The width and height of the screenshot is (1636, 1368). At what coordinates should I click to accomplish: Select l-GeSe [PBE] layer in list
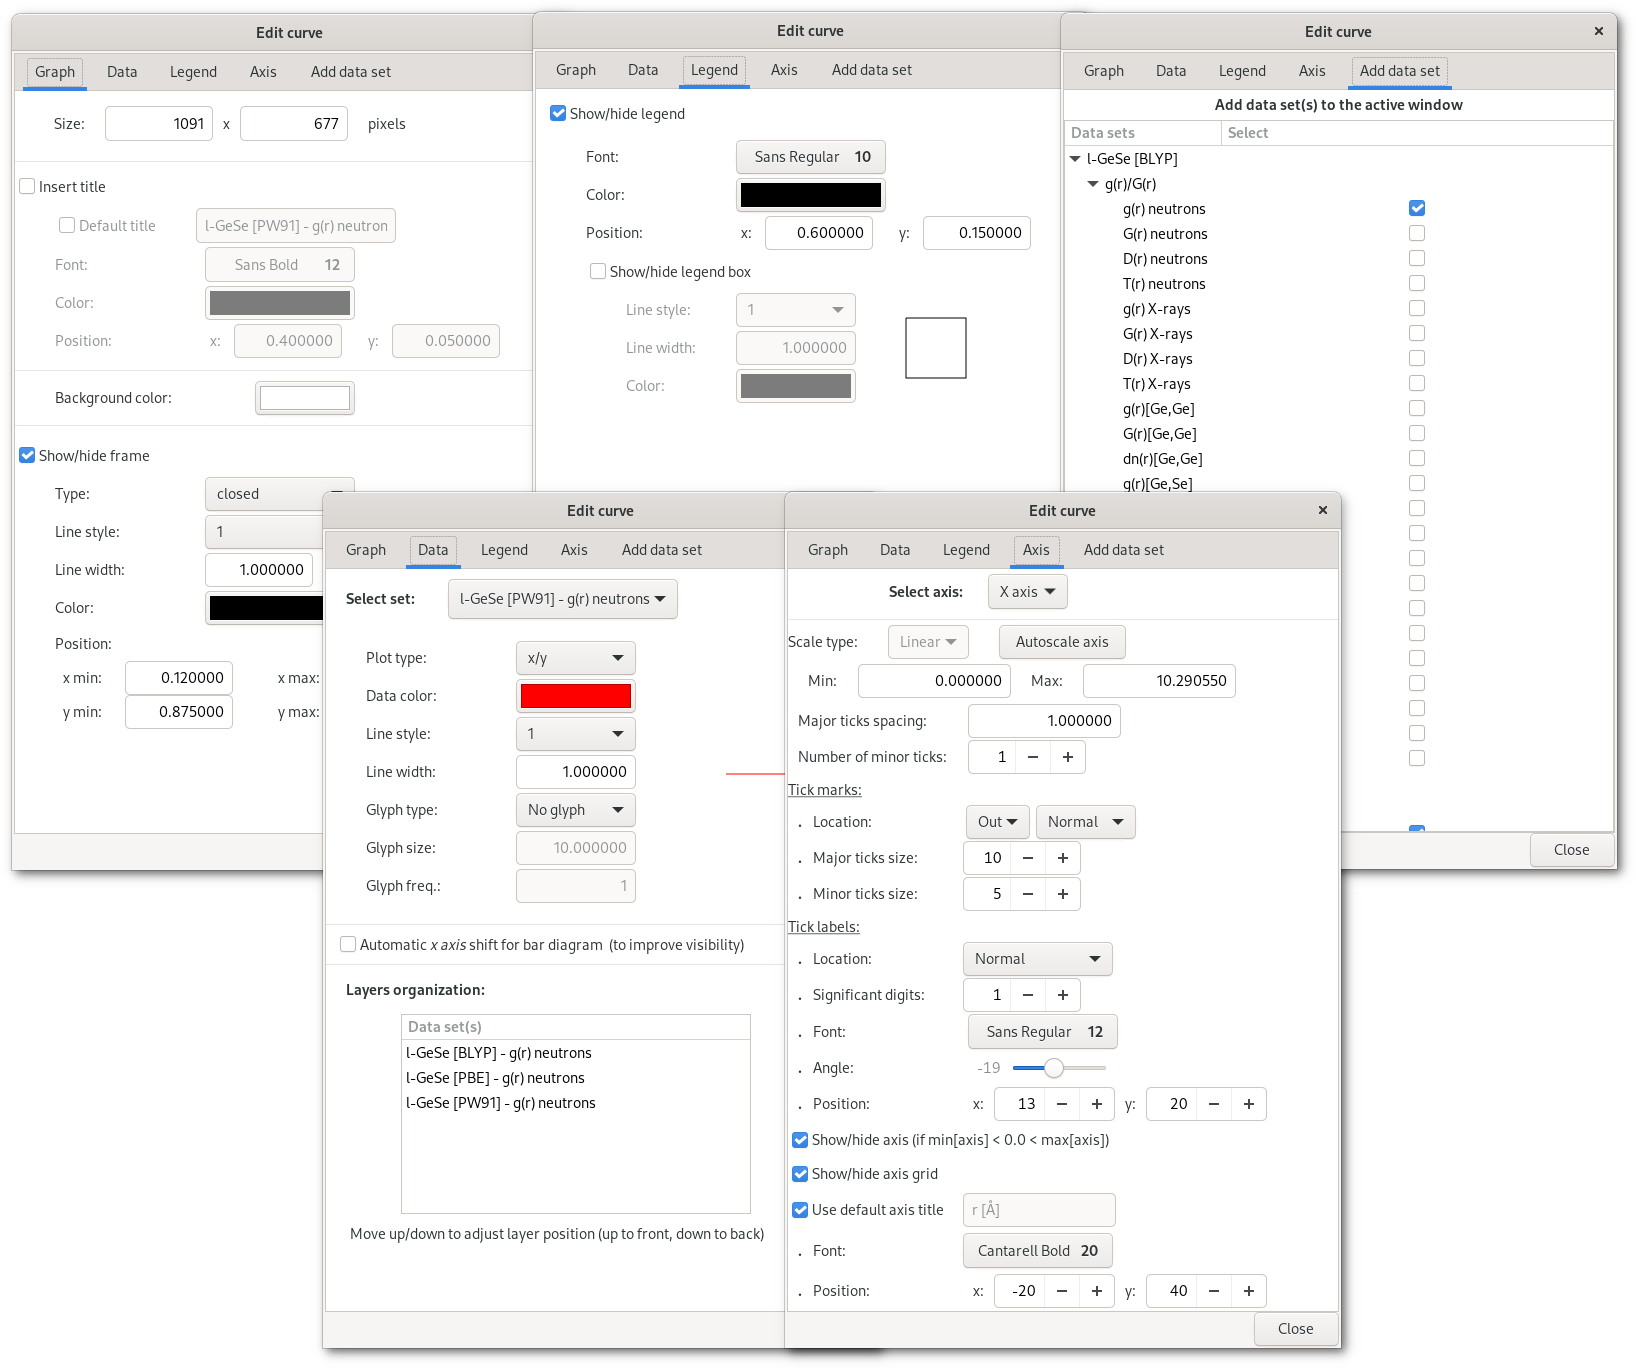tap(495, 1078)
